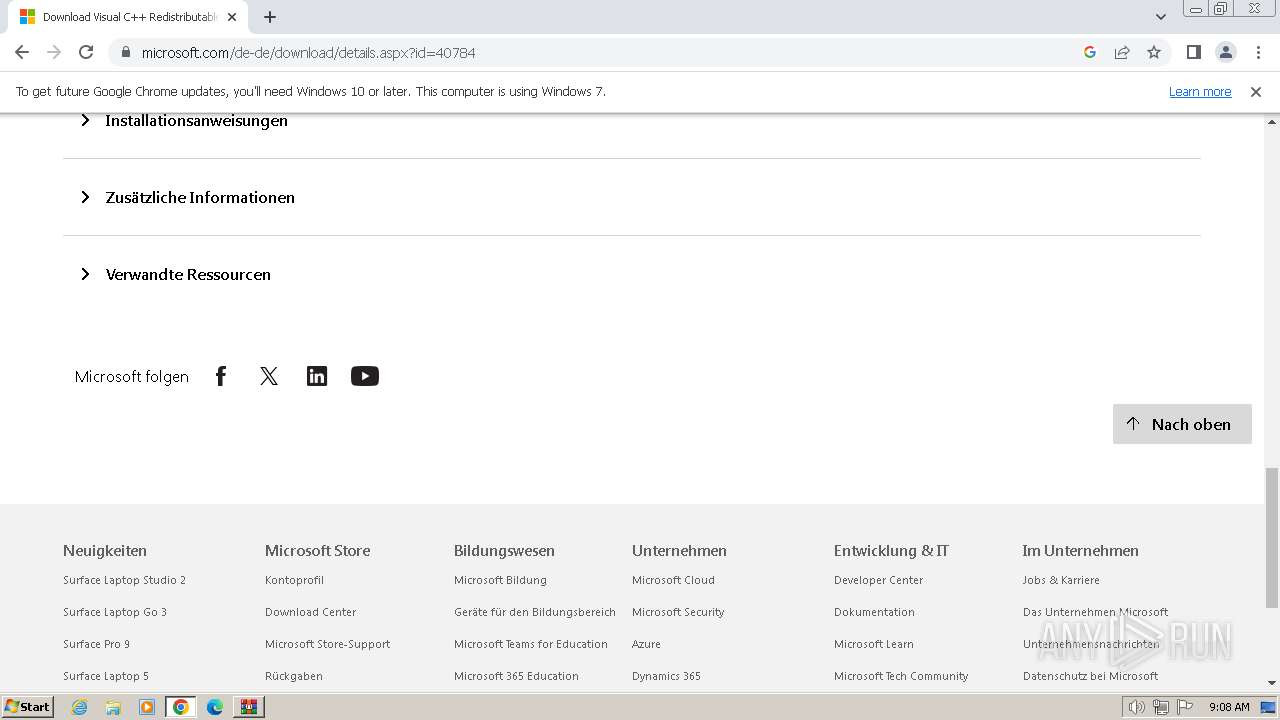
Task: Open the Download Center footer link
Action: [x=310, y=612]
